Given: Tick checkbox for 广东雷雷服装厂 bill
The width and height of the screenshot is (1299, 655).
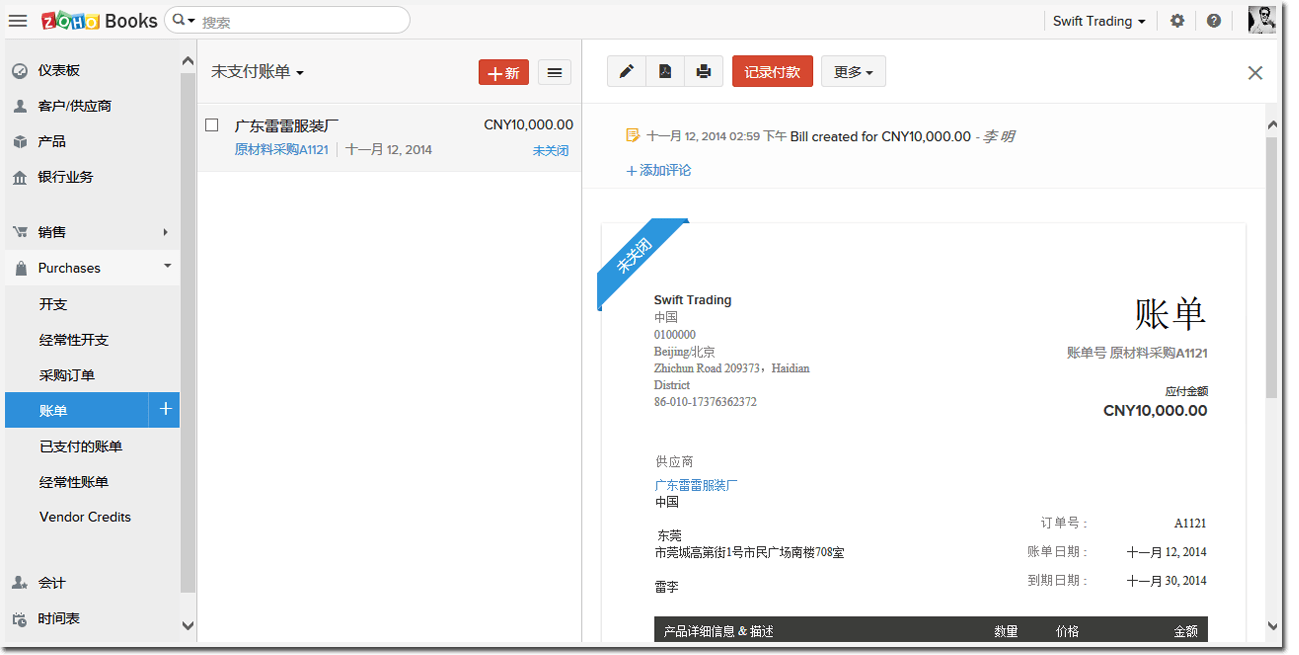Looking at the screenshot, I should [x=212, y=125].
